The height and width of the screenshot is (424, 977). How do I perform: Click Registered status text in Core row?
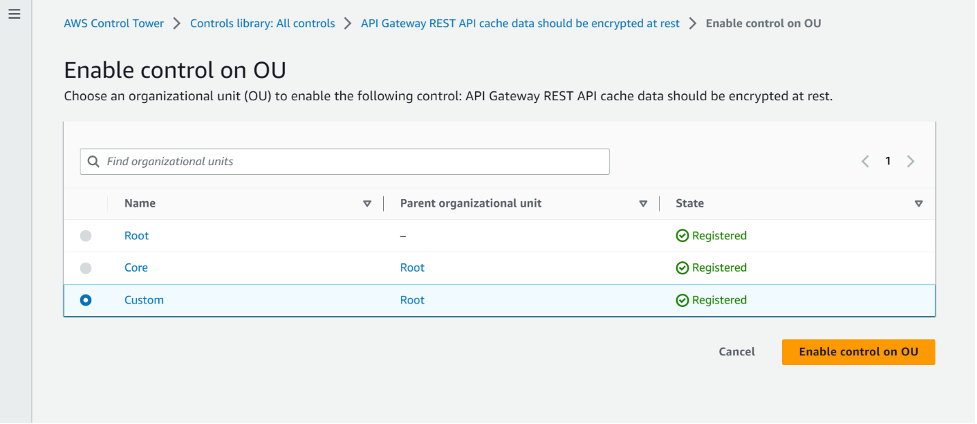719,267
